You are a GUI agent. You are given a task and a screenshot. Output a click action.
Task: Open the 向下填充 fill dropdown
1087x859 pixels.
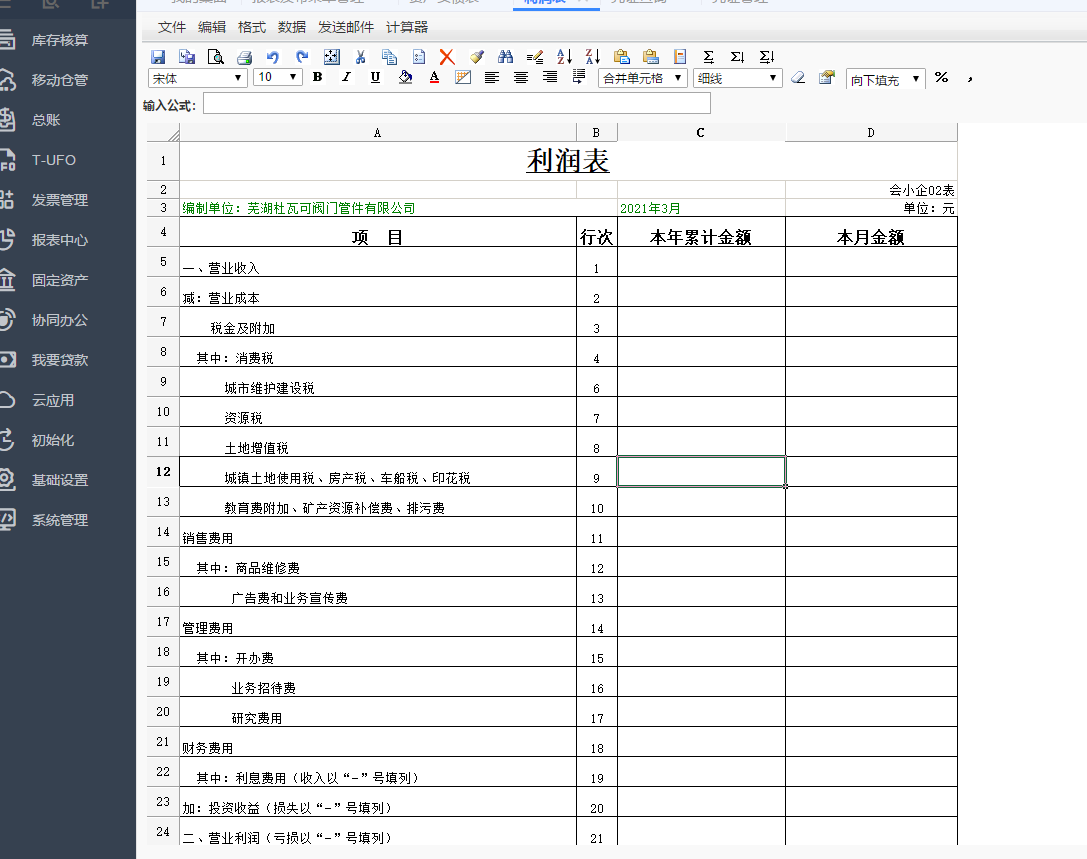coord(885,79)
